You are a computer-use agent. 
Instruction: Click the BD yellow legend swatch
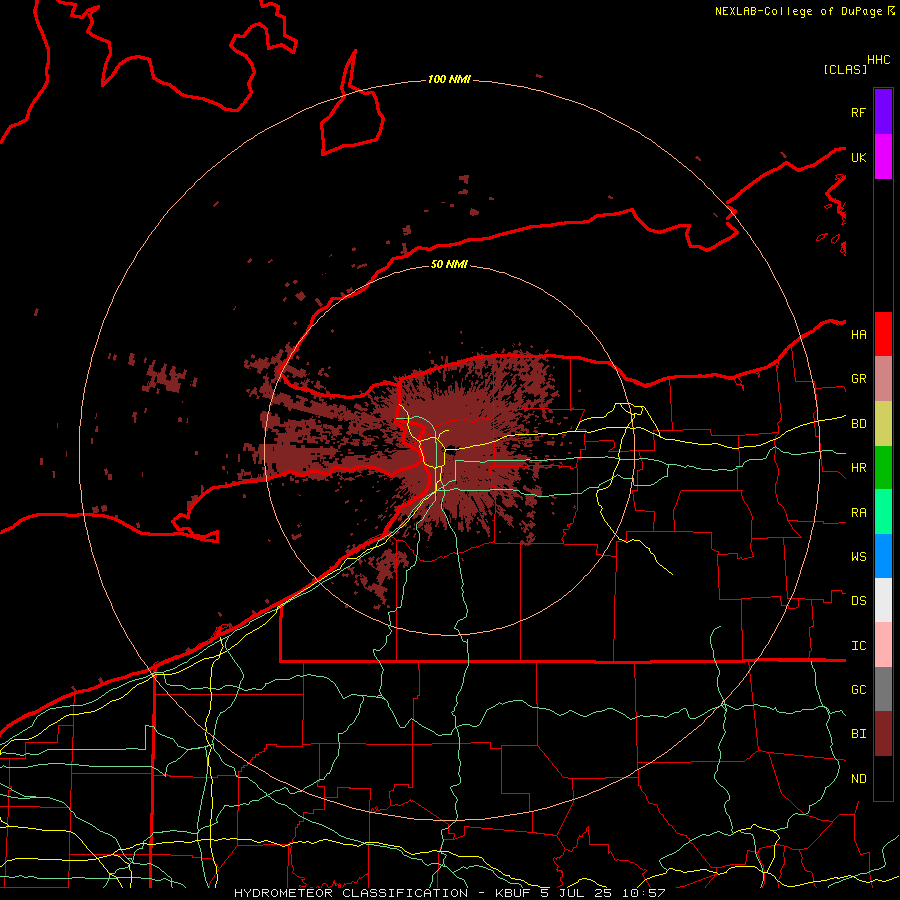tap(883, 424)
